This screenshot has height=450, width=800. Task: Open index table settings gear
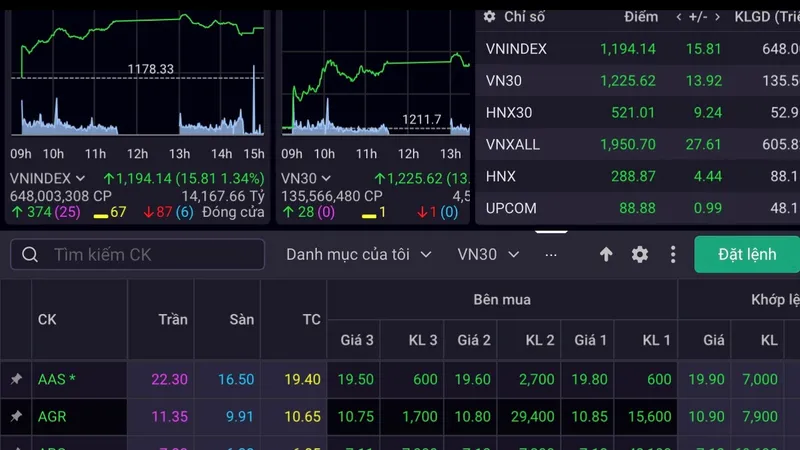(x=489, y=17)
